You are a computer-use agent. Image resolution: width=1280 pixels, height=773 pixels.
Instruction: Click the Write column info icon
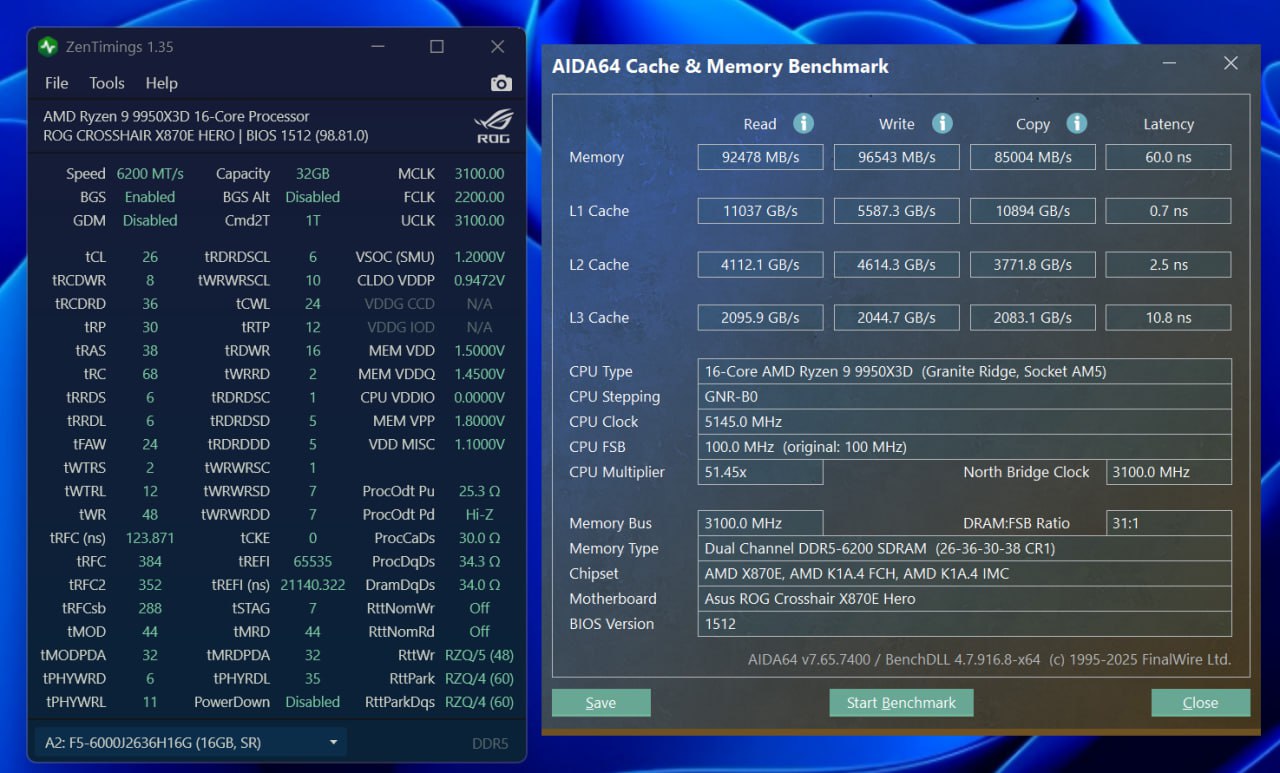942,123
